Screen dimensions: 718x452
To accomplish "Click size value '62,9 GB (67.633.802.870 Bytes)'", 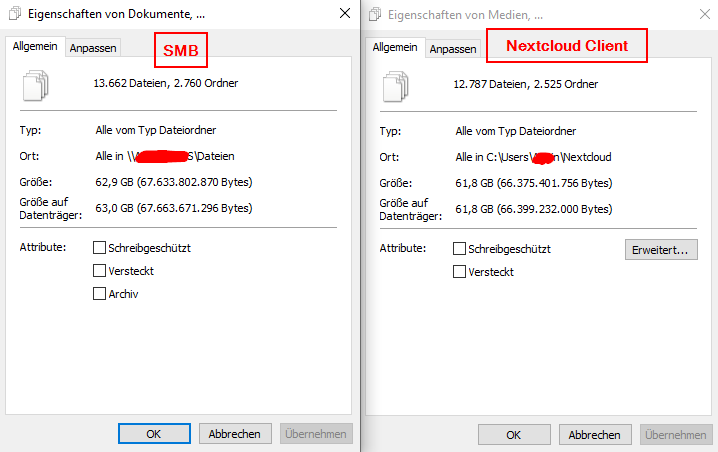I will coord(174,182).
